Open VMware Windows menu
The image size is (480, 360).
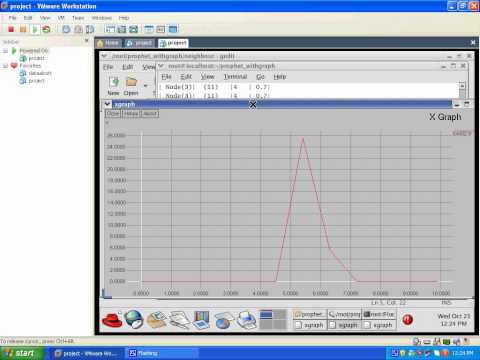pos(101,18)
